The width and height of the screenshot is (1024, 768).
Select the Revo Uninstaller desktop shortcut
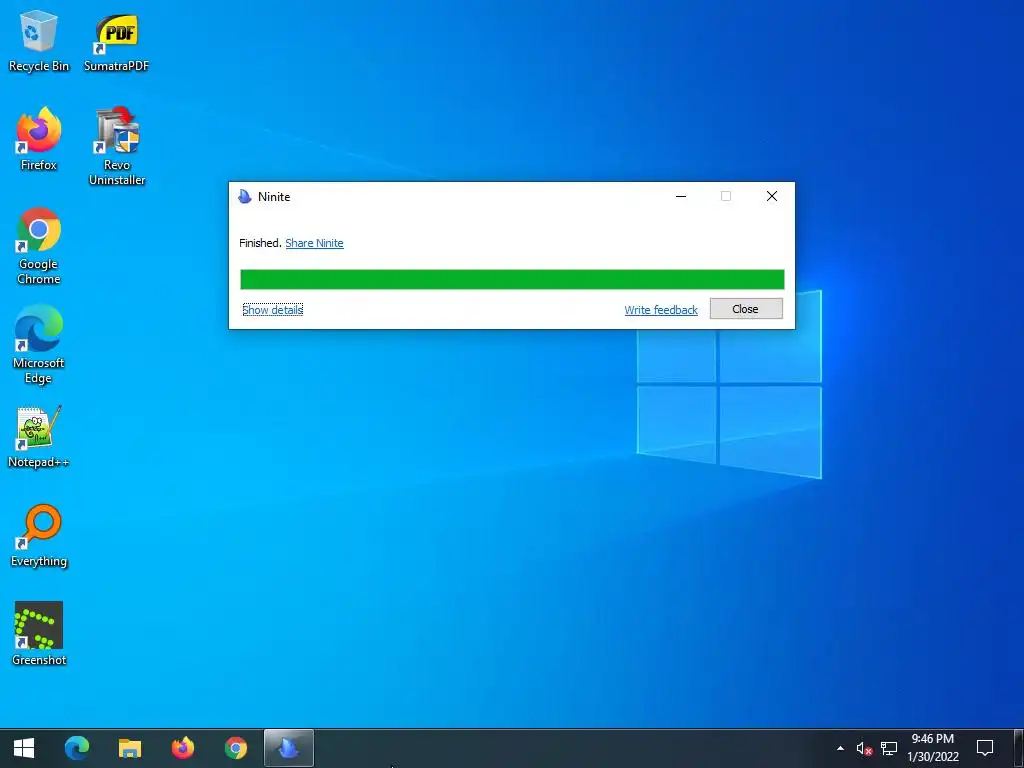pos(117,146)
